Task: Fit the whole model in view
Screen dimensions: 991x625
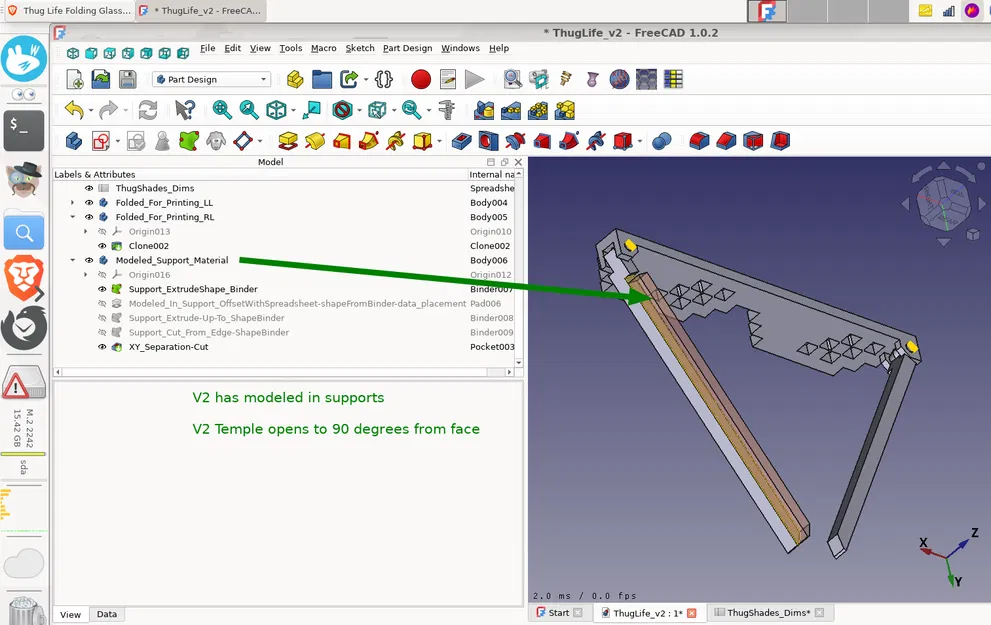Action: pyautogui.click(x=220, y=110)
